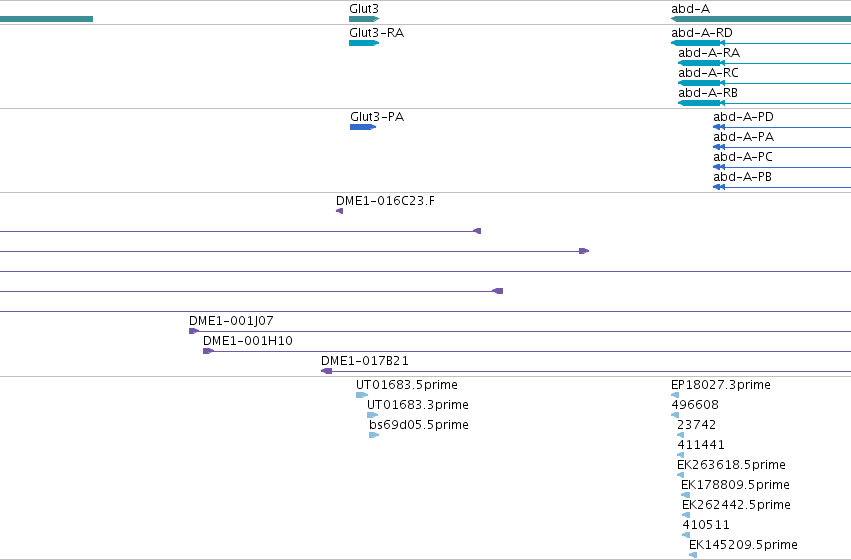The height and width of the screenshot is (560, 851).
Task: Click the 23742 feature label
Action: [696, 425]
